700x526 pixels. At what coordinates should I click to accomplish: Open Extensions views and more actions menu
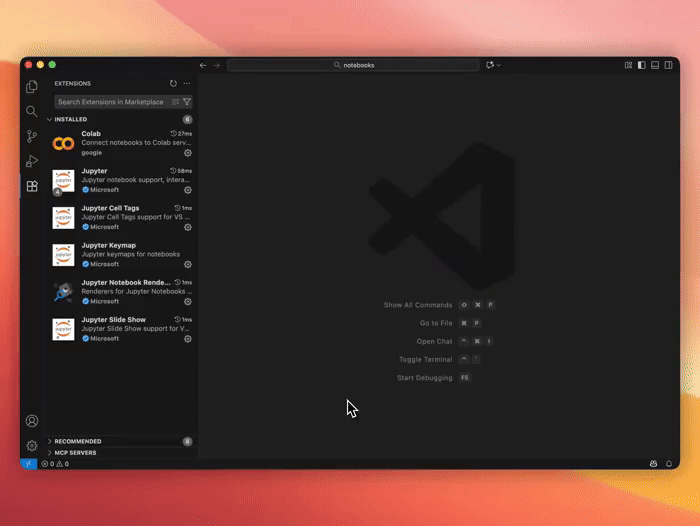[x=187, y=83]
